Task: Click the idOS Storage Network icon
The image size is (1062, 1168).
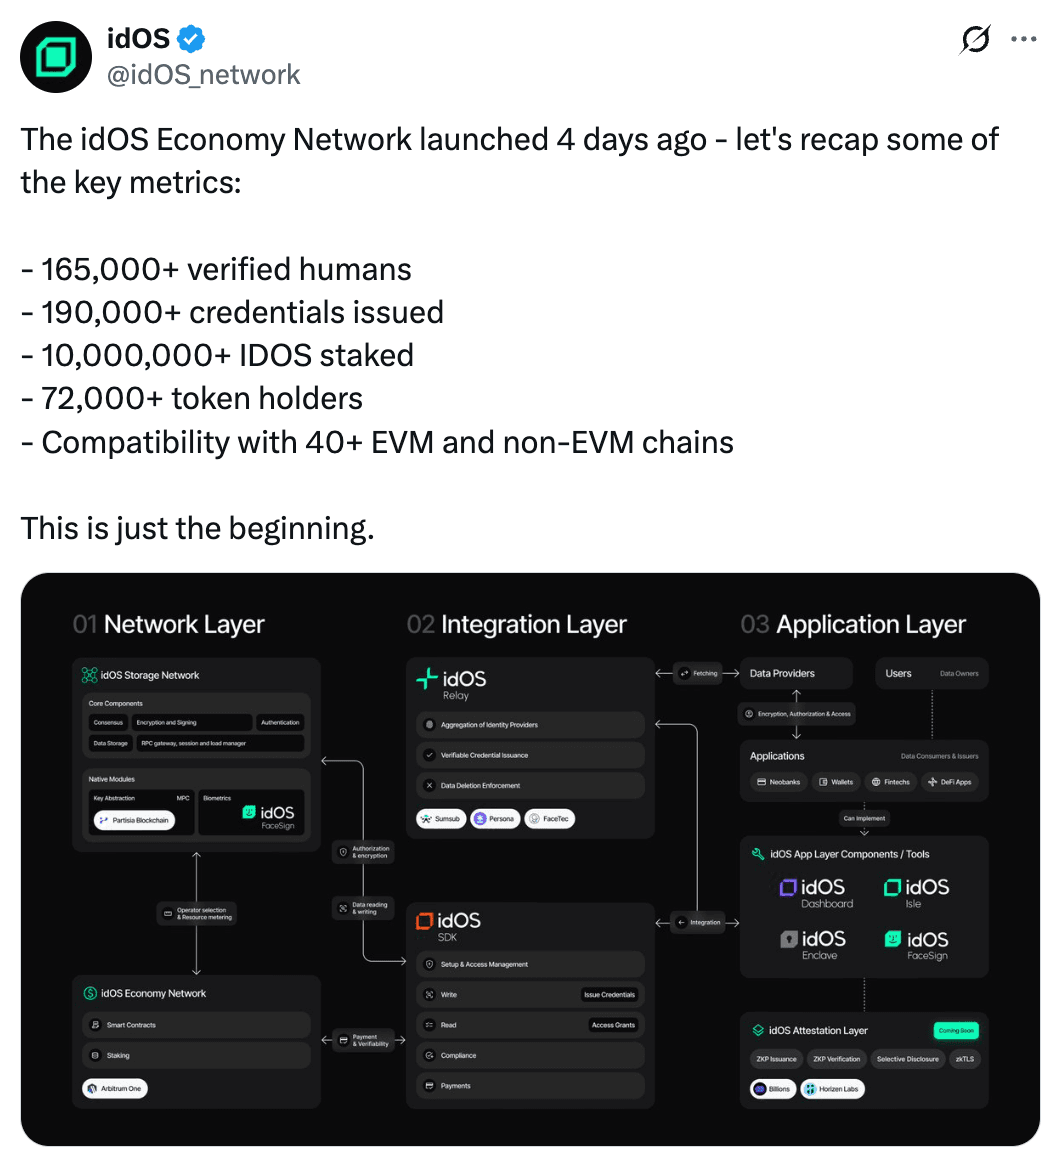Action: [89, 675]
